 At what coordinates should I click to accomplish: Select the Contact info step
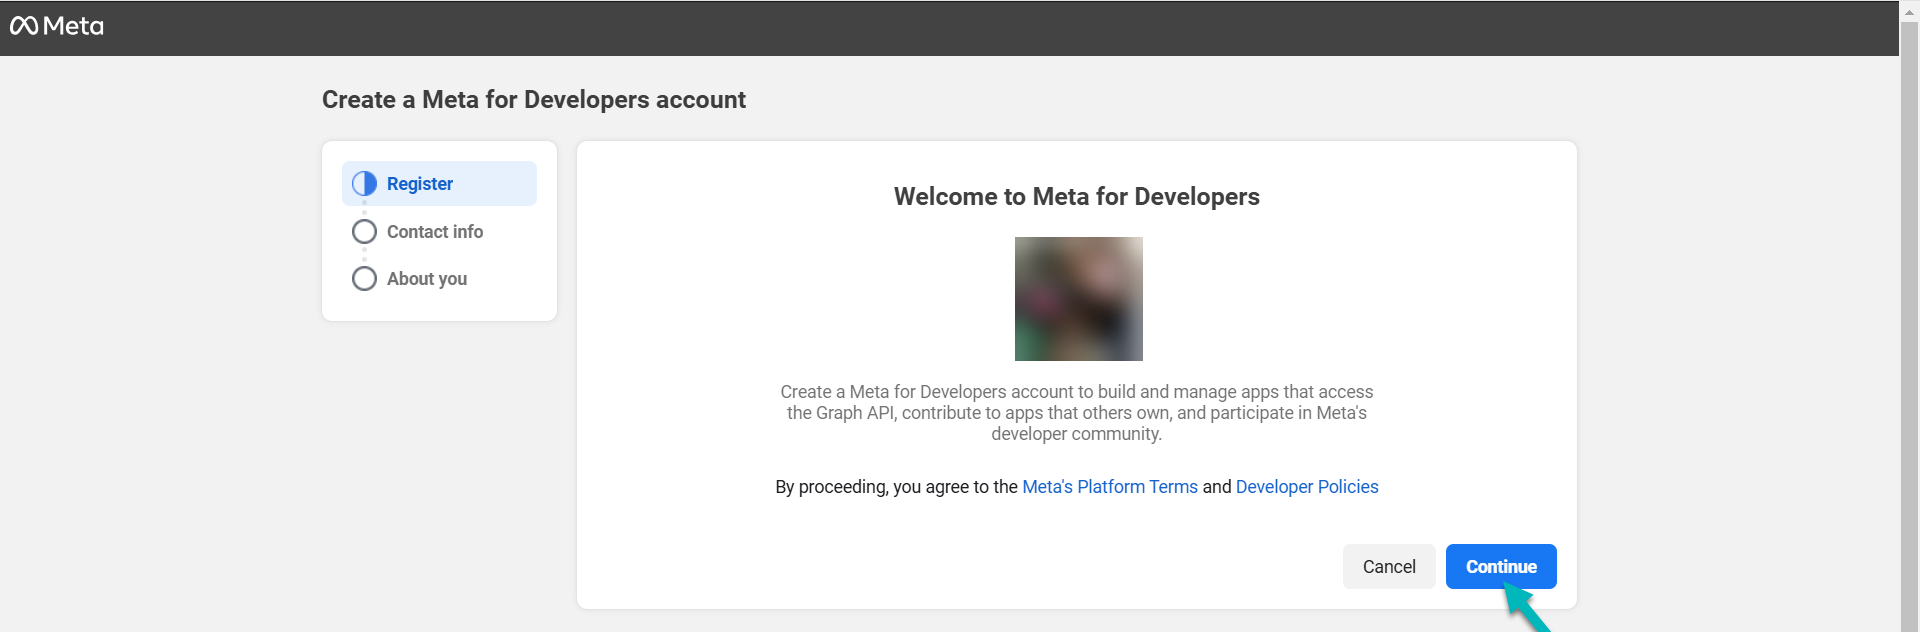click(435, 232)
